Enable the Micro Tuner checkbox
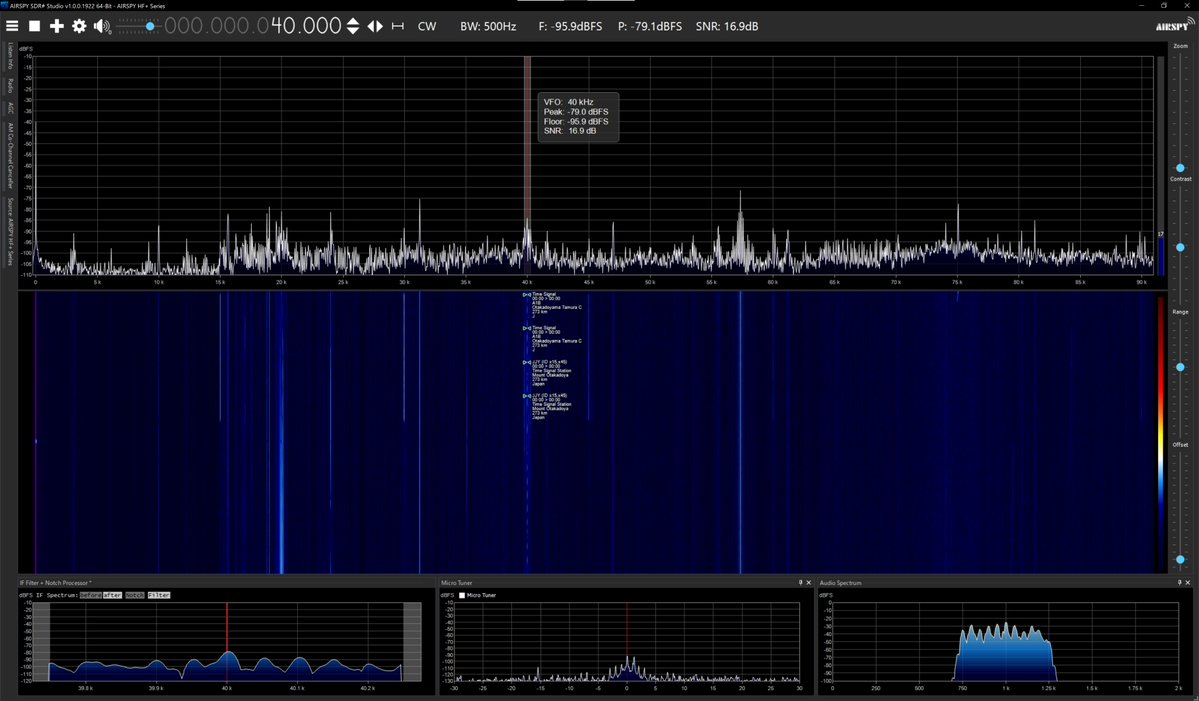 pos(462,595)
